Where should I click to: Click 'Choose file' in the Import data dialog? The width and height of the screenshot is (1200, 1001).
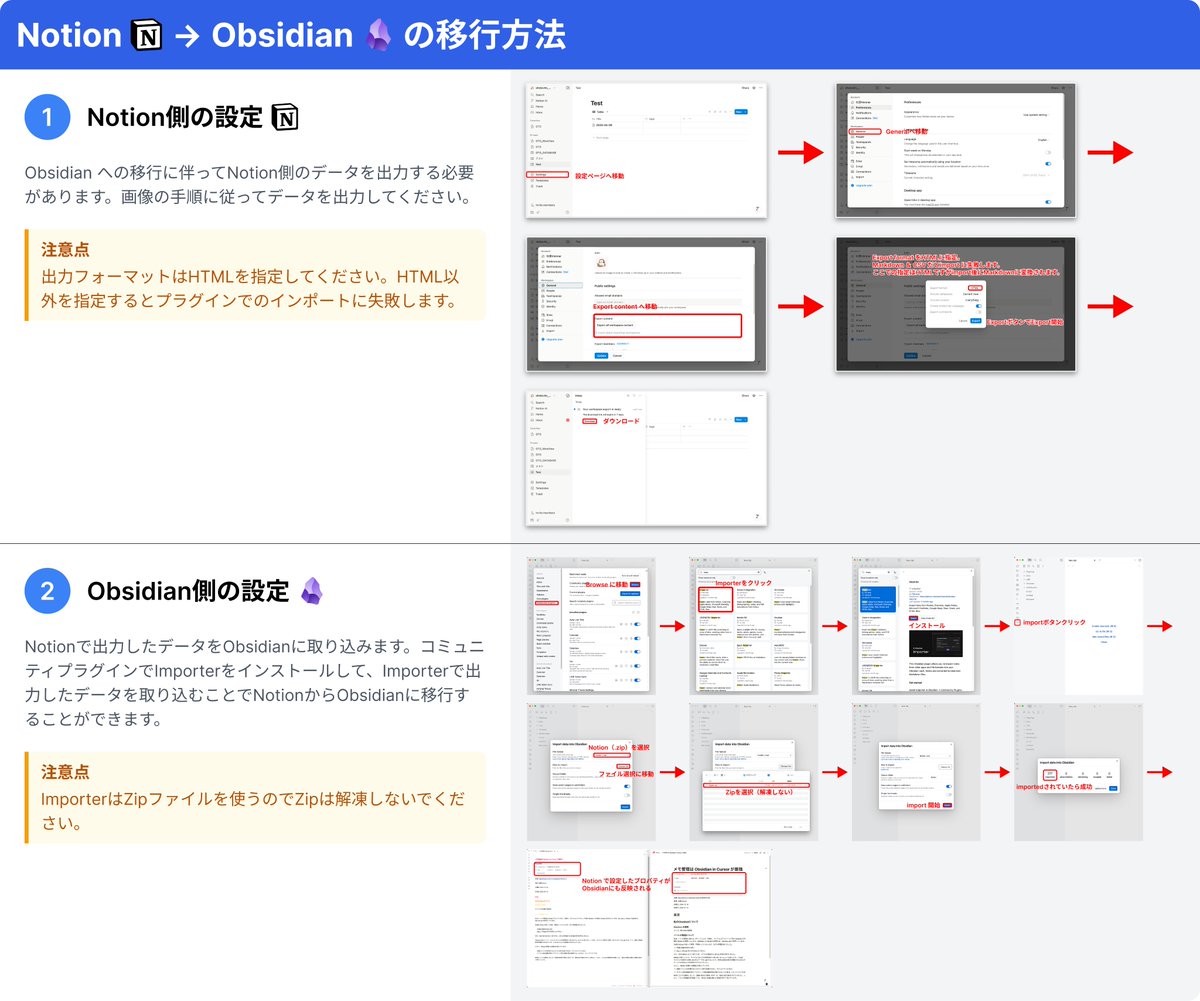623,767
